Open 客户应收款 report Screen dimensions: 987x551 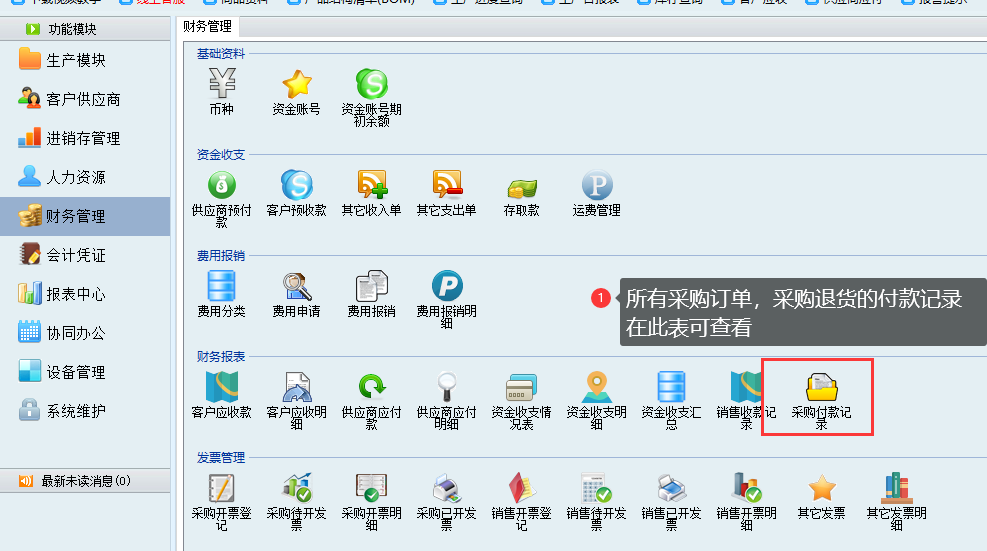tap(221, 388)
